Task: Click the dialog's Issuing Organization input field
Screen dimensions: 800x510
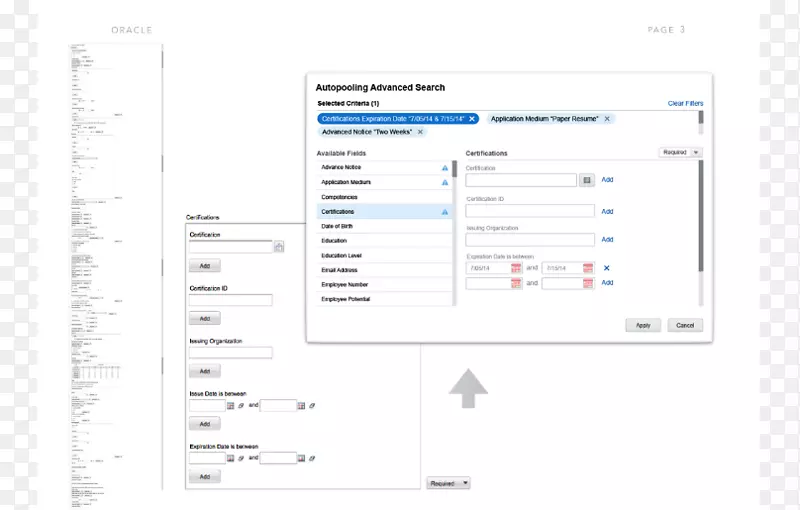Action: 530,240
